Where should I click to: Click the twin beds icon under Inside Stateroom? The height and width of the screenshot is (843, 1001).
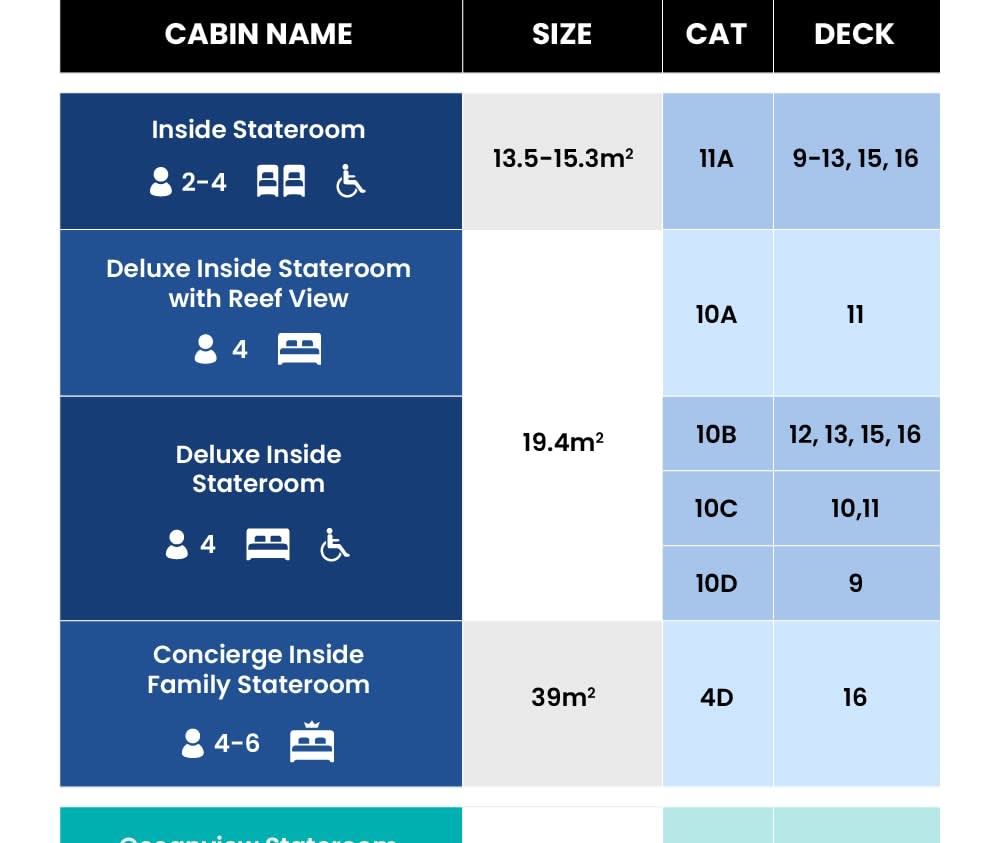[281, 182]
